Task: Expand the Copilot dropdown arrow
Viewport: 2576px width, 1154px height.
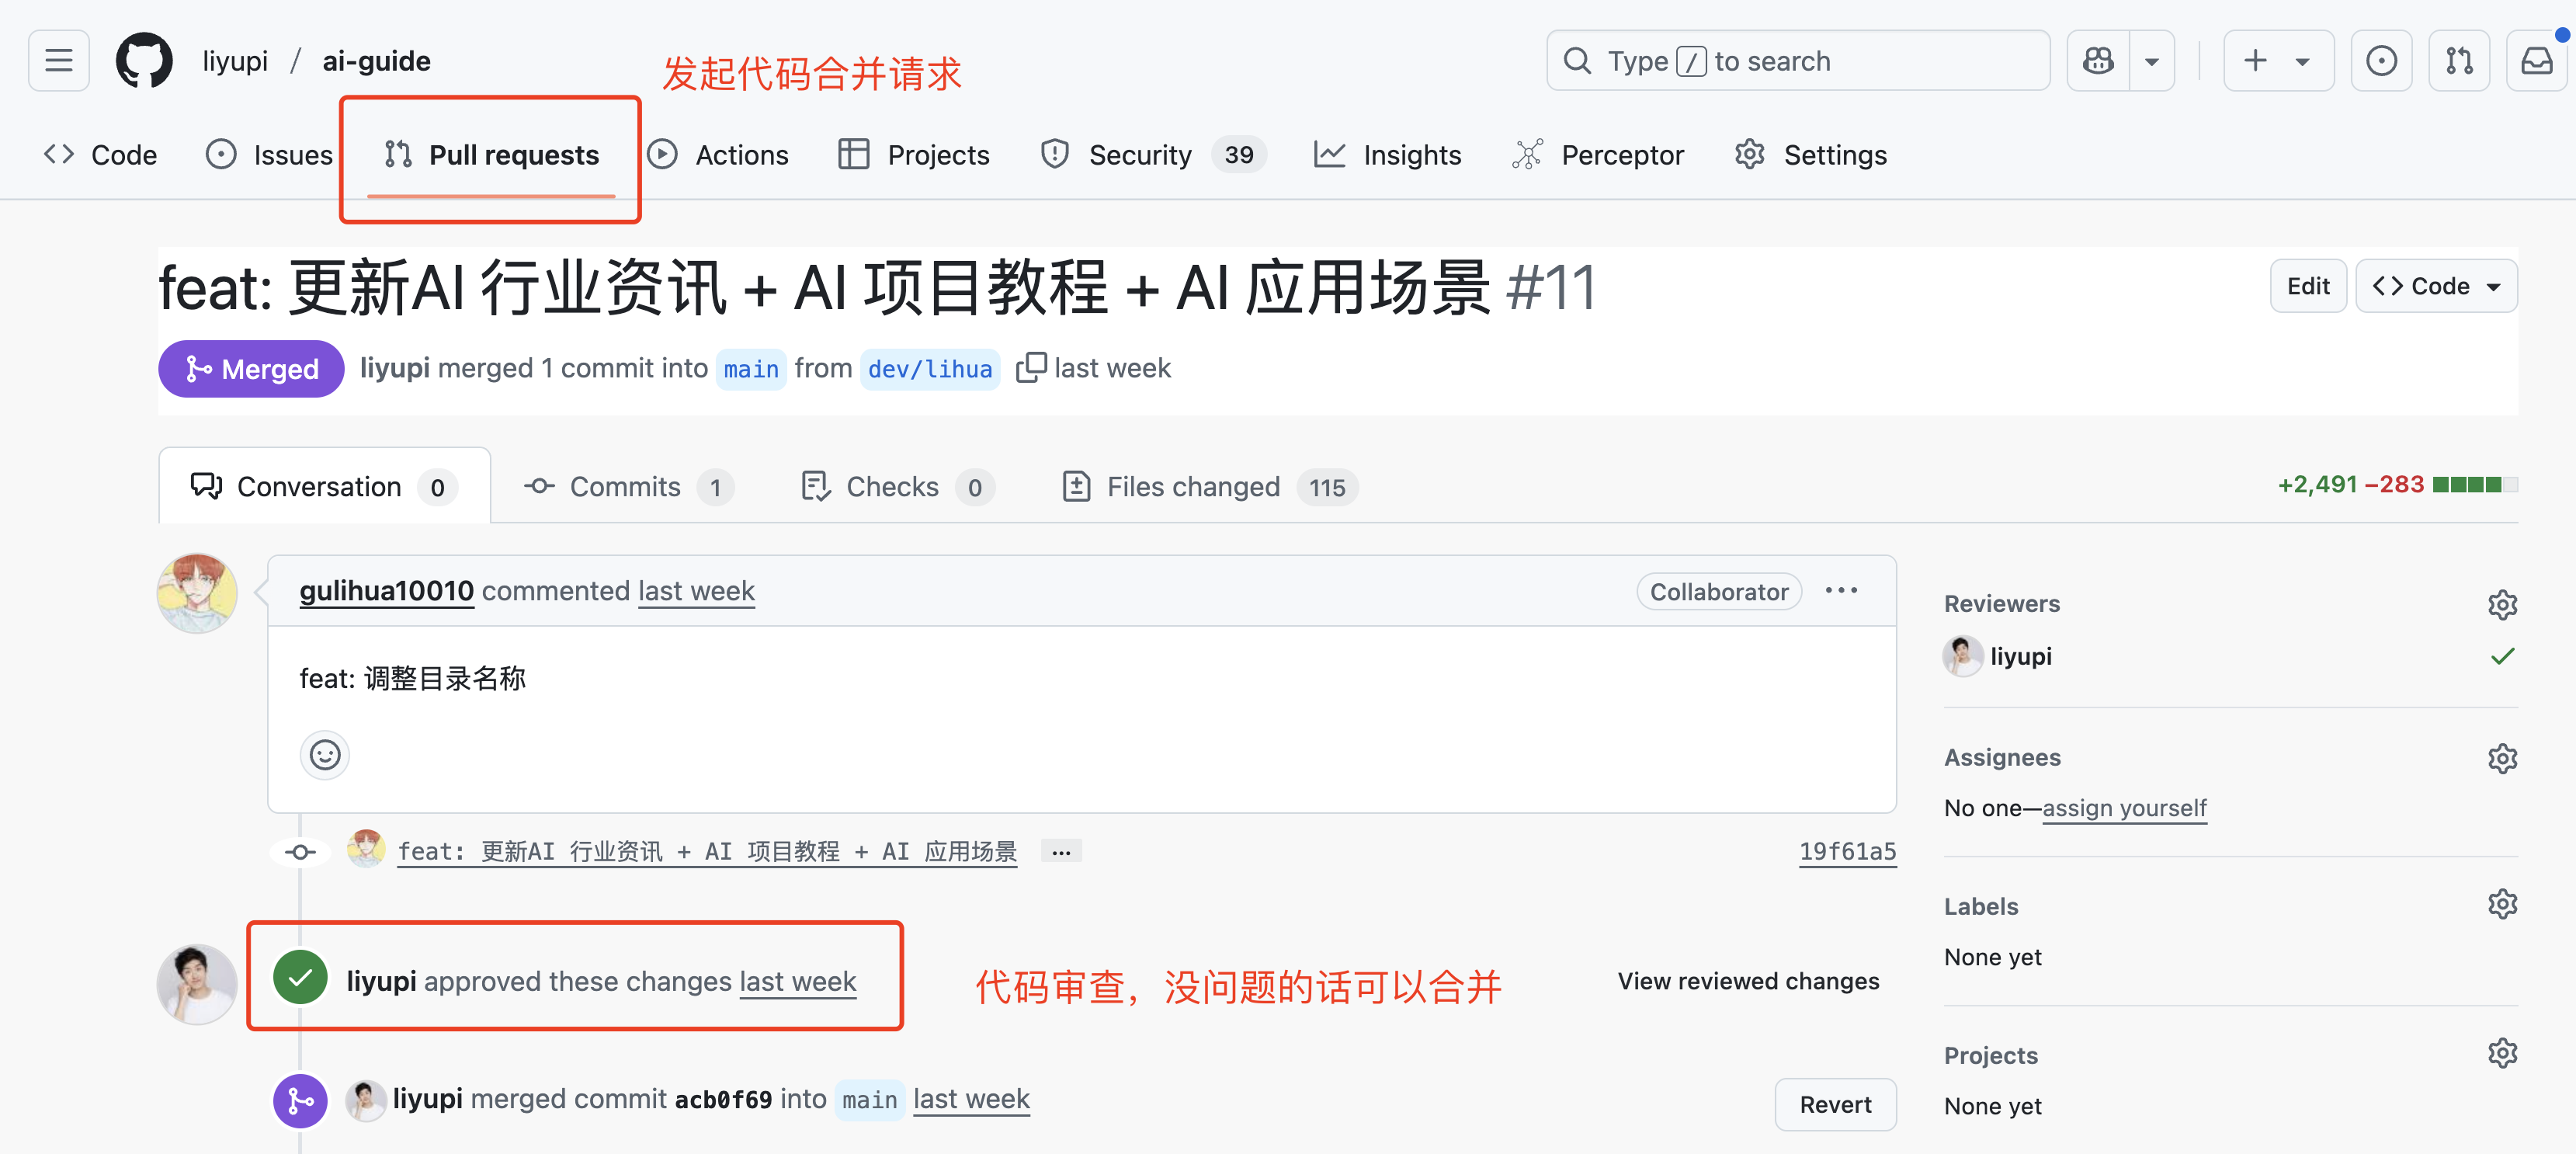Action: click(2151, 61)
